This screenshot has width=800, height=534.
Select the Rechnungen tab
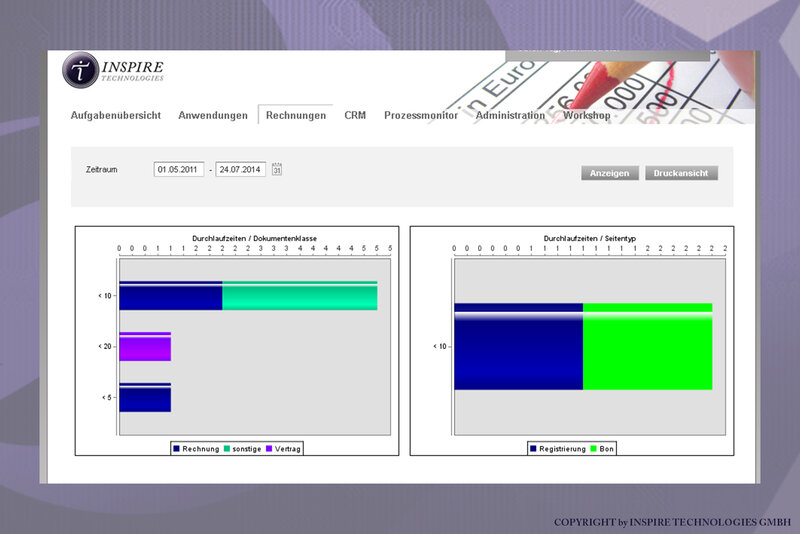296,115
